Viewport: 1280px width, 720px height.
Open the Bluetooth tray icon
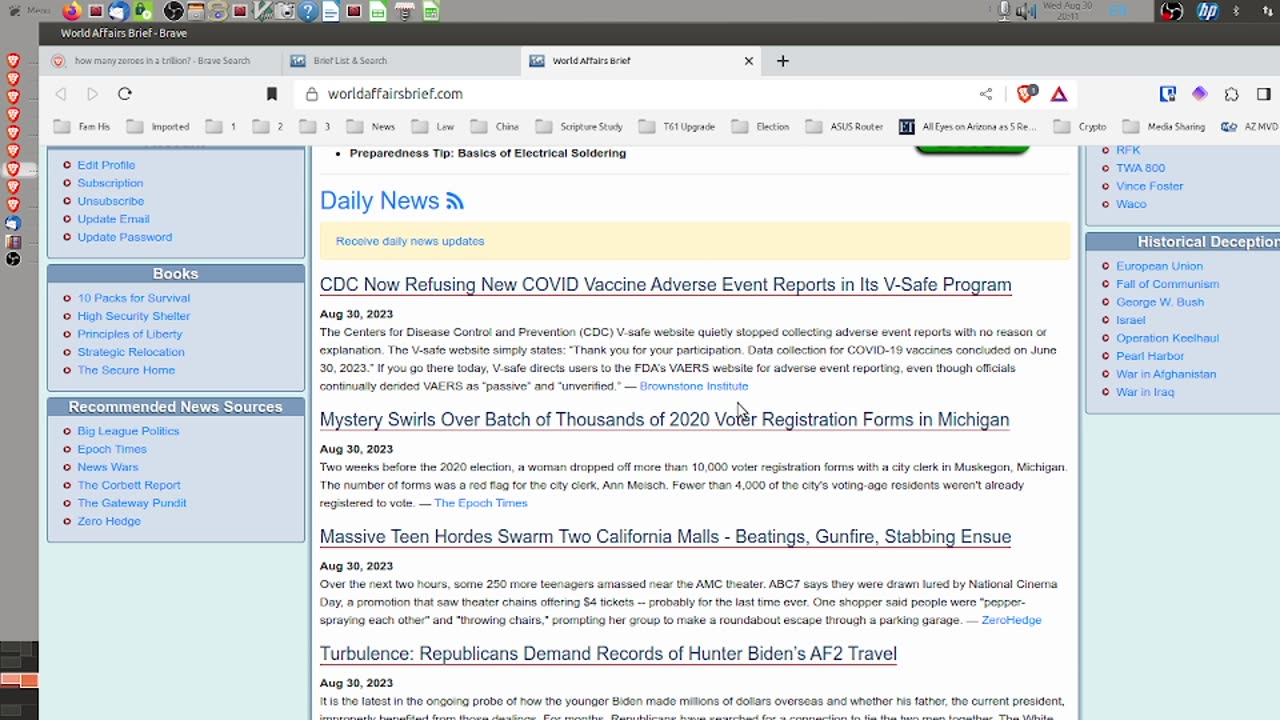click(1236, 11)
